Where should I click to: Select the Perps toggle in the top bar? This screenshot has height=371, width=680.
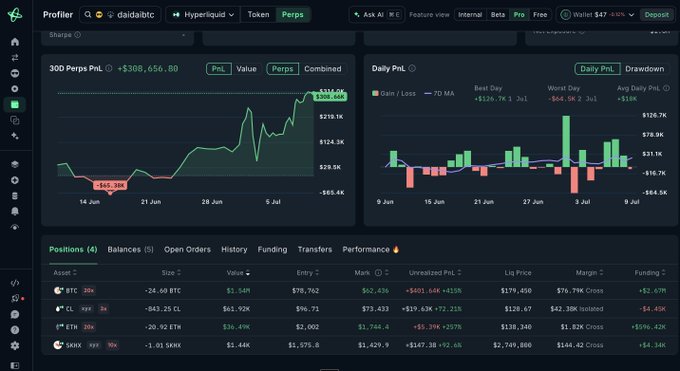tap(293, 15)
